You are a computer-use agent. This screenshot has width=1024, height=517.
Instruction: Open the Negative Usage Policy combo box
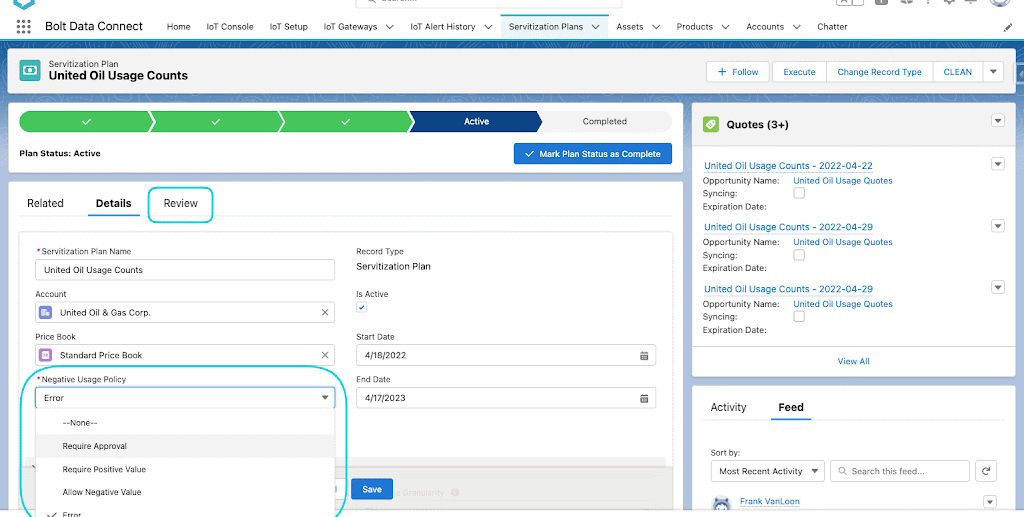(185, 398)
